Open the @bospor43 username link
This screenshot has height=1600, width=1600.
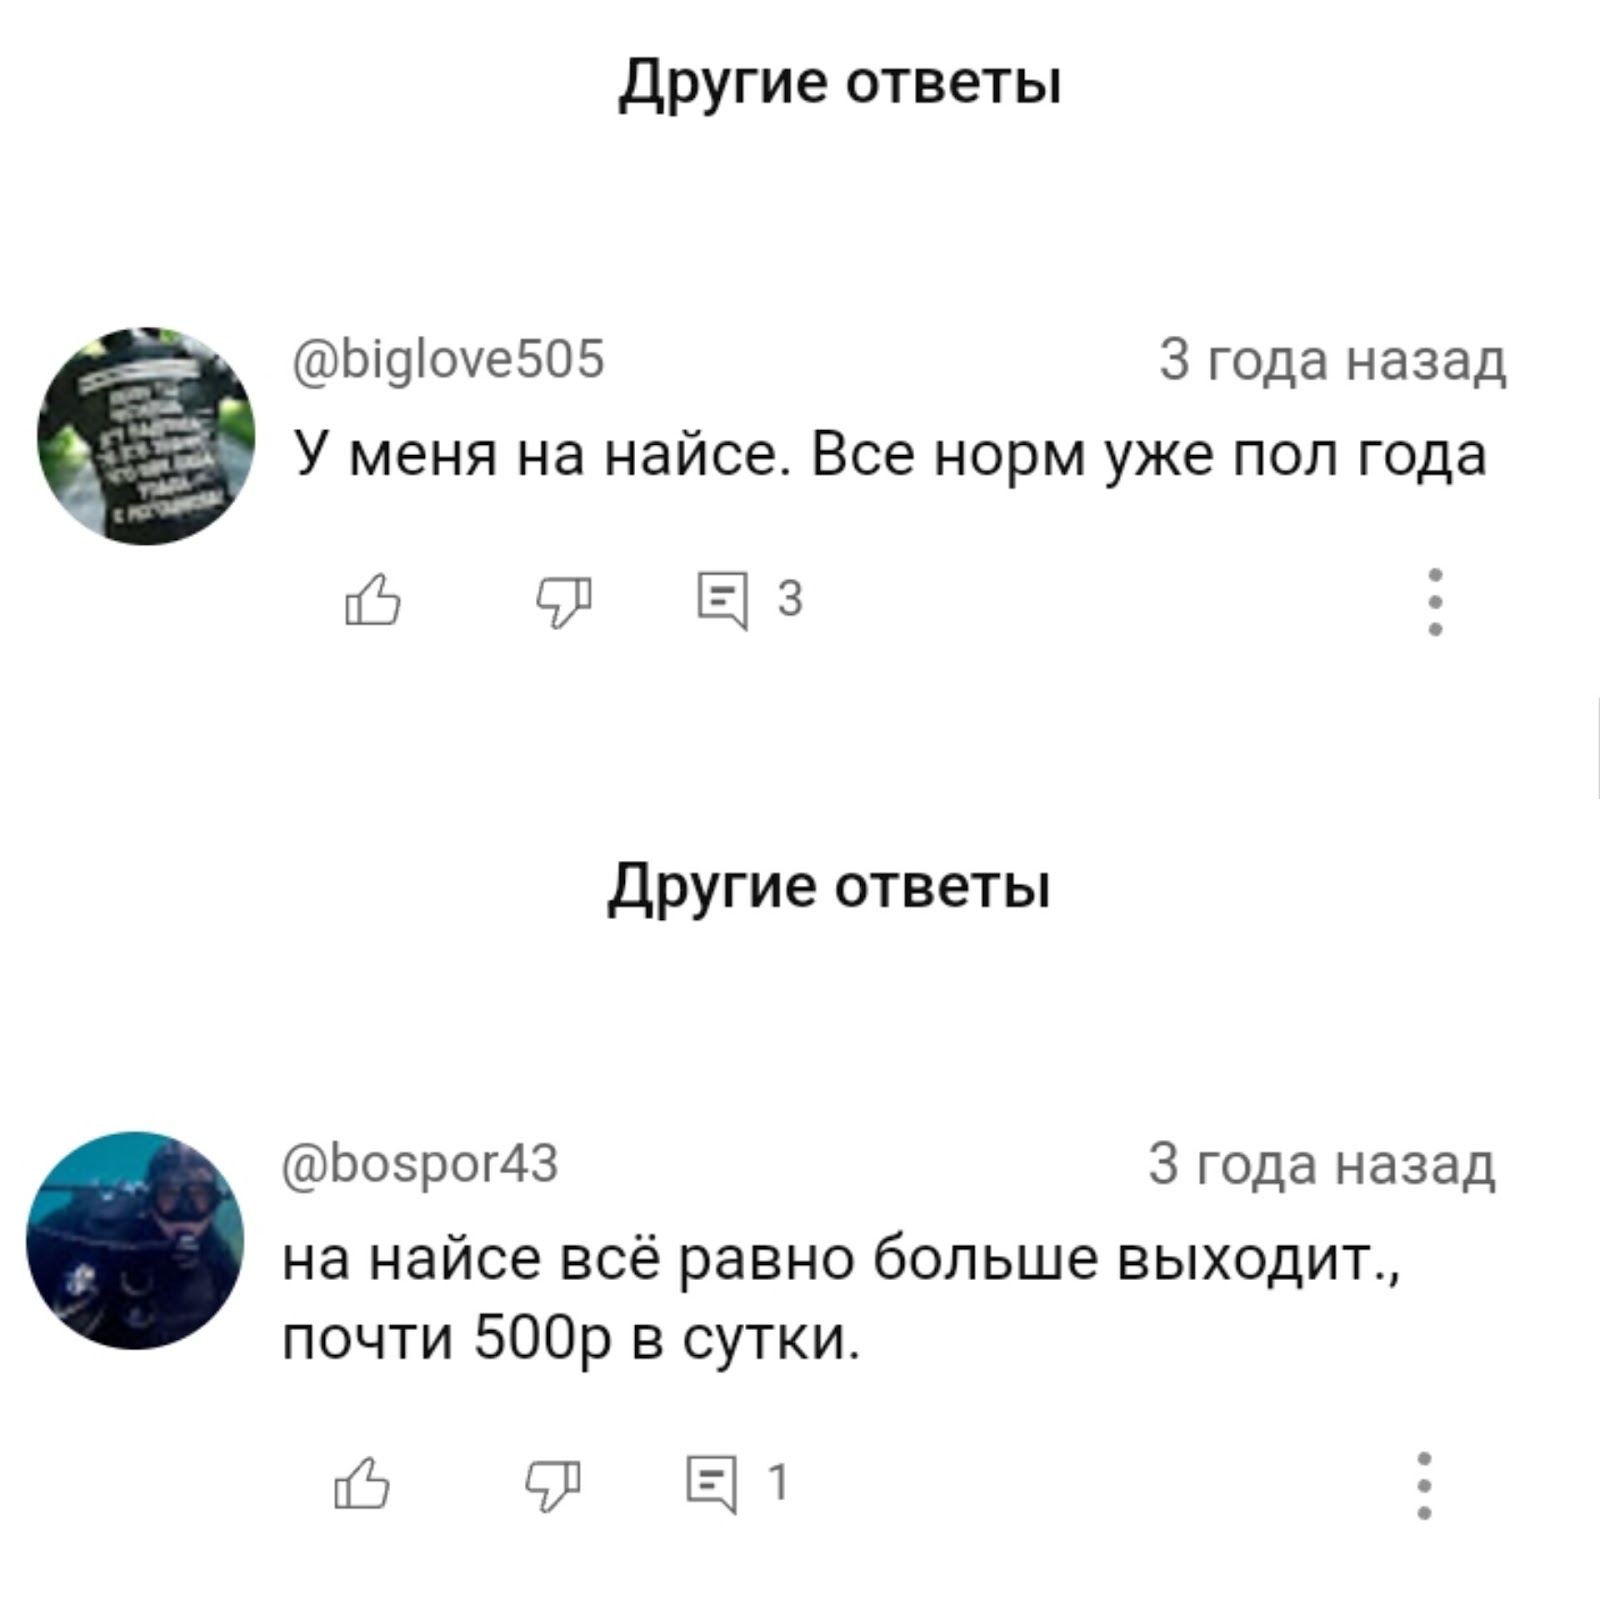coord(420,1163)
